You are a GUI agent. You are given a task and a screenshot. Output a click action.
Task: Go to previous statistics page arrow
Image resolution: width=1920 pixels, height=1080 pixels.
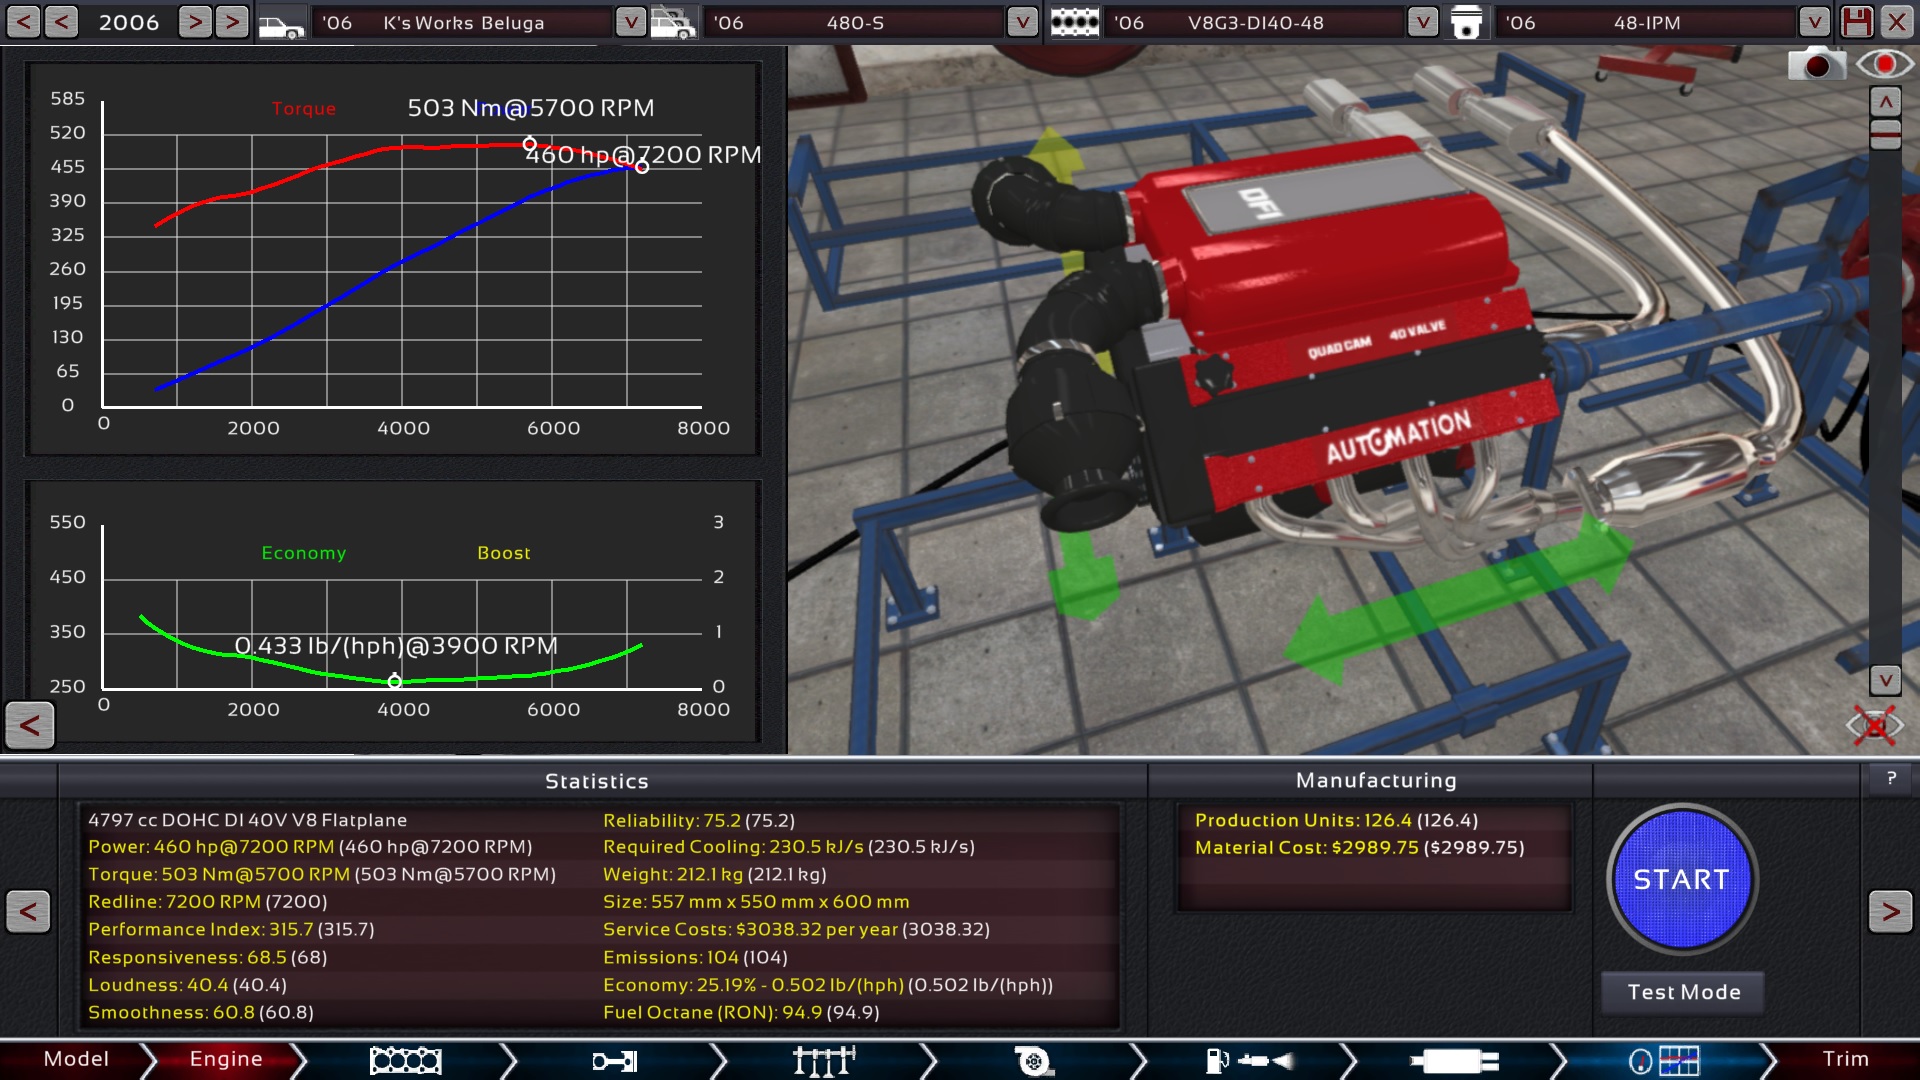click(28, 911)
